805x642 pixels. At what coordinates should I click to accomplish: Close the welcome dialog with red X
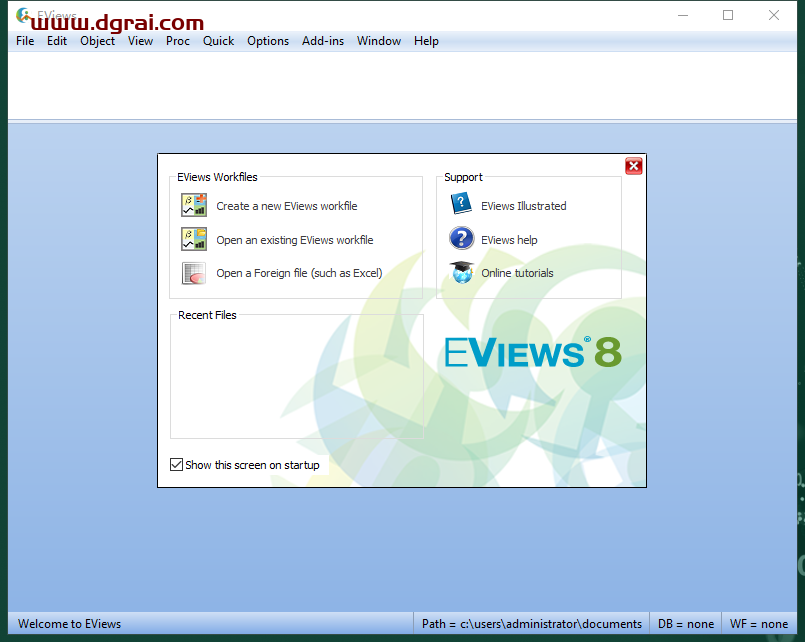[634, 166]
